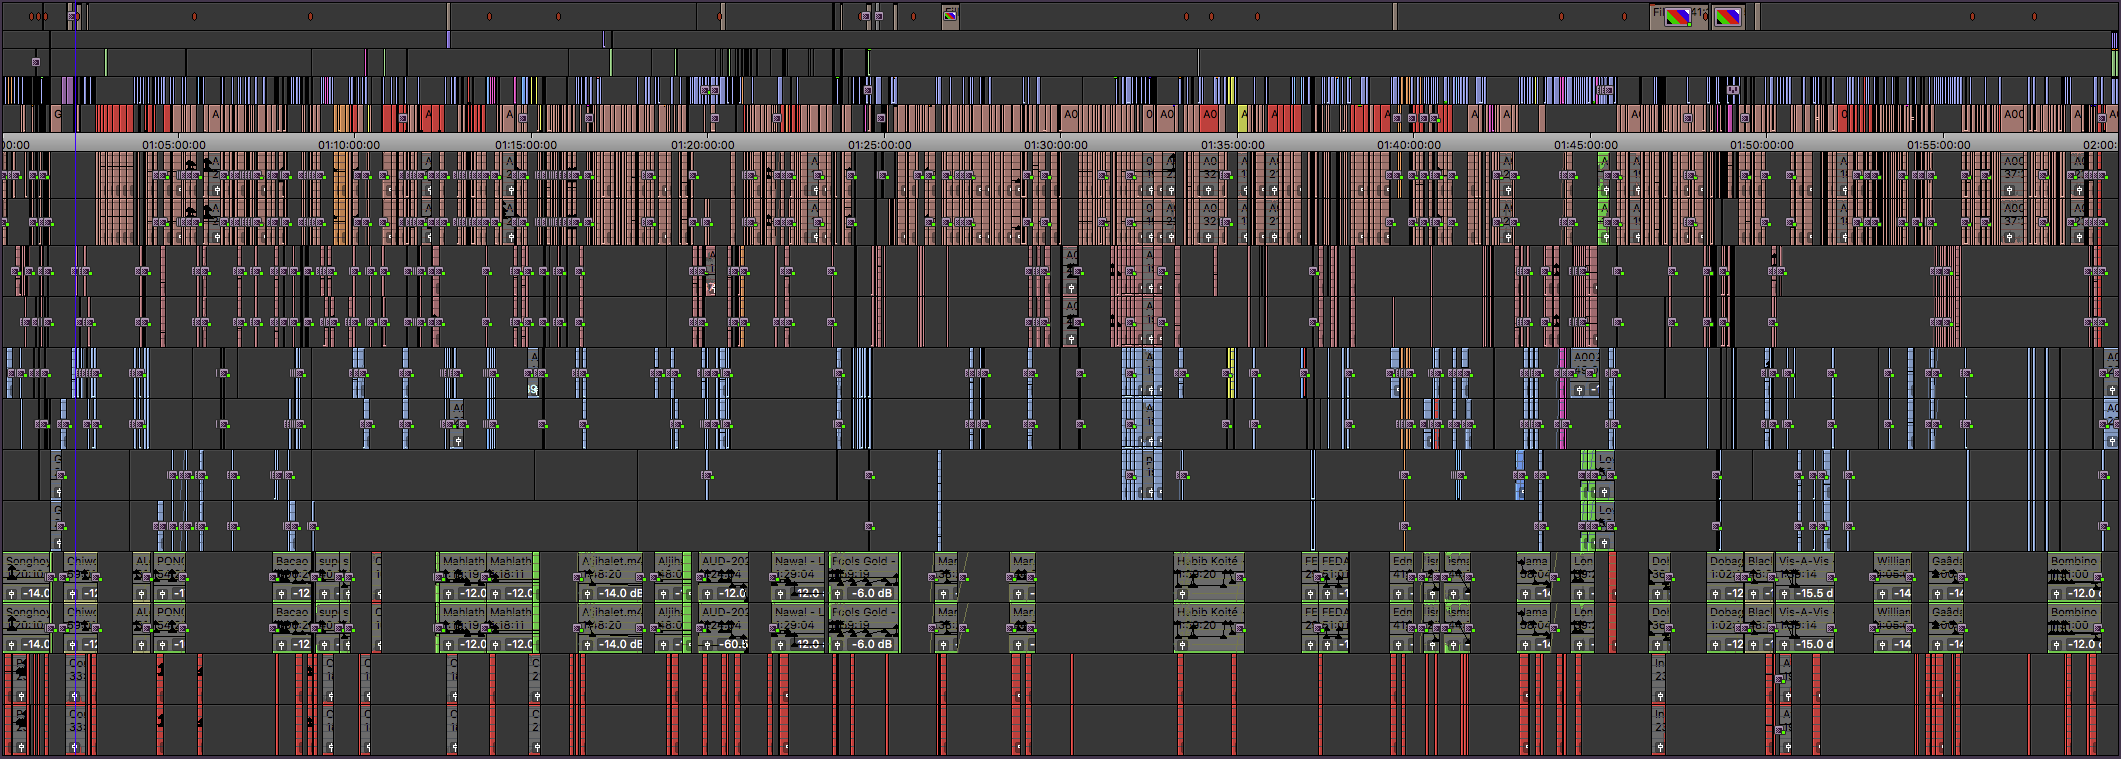
Task: Click the purple effect icon at end of upper Habib Koité
Action: (1238, 577)
